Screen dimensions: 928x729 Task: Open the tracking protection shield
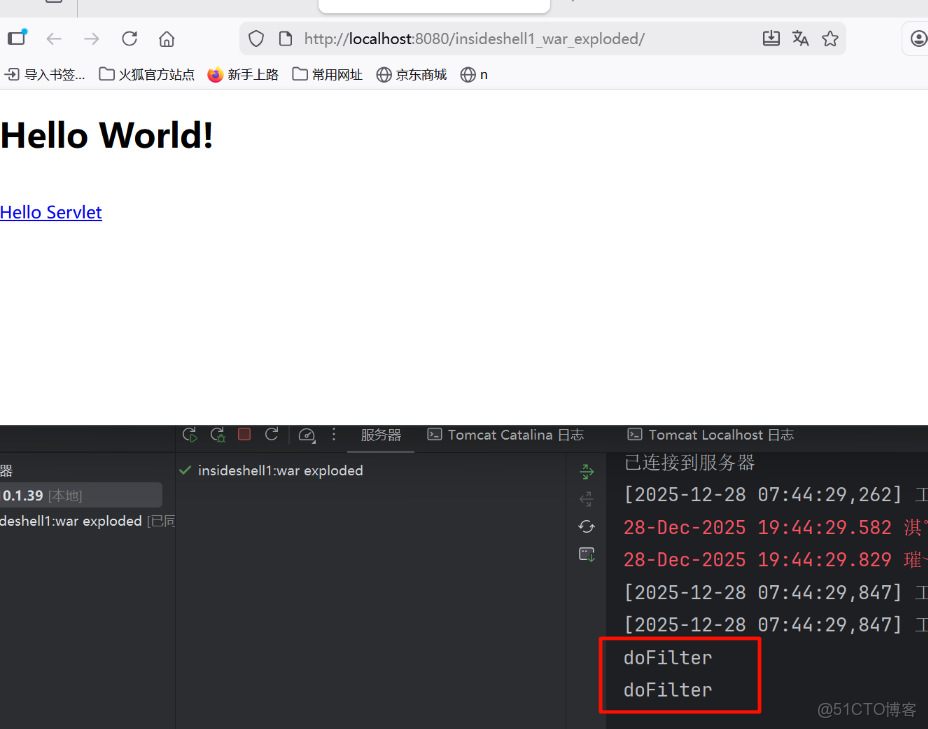click(256, 39)
